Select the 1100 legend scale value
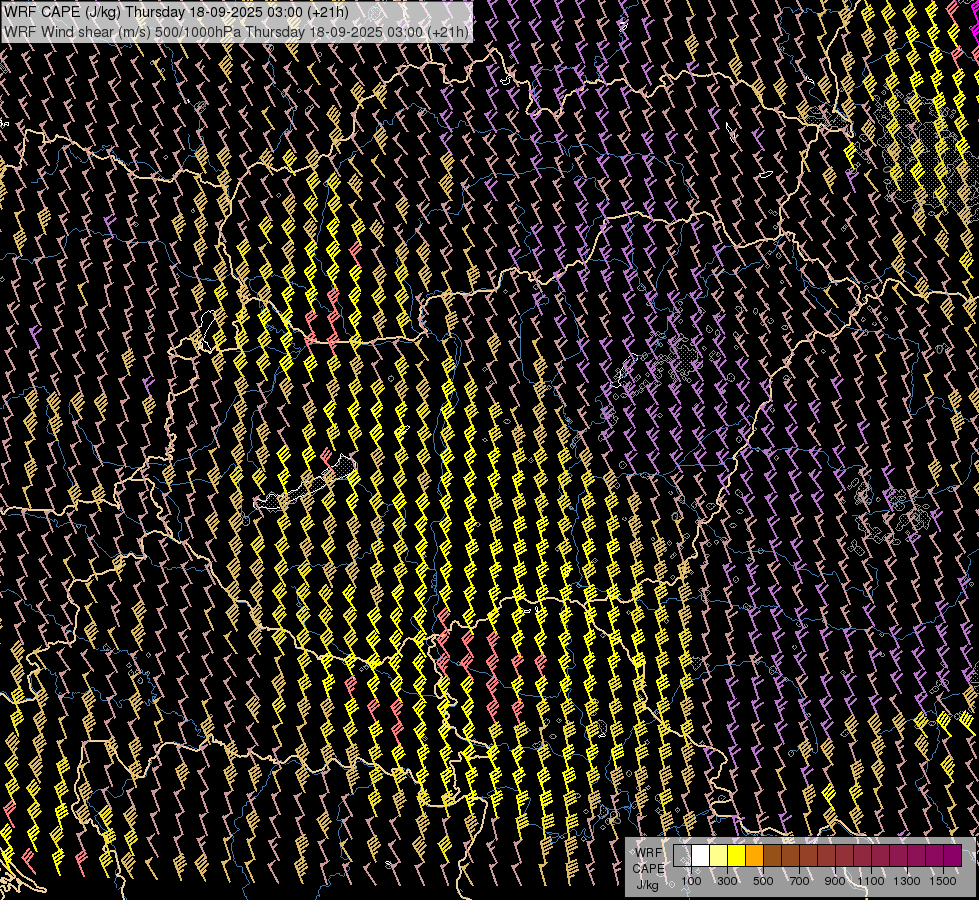 click(871, 881)
